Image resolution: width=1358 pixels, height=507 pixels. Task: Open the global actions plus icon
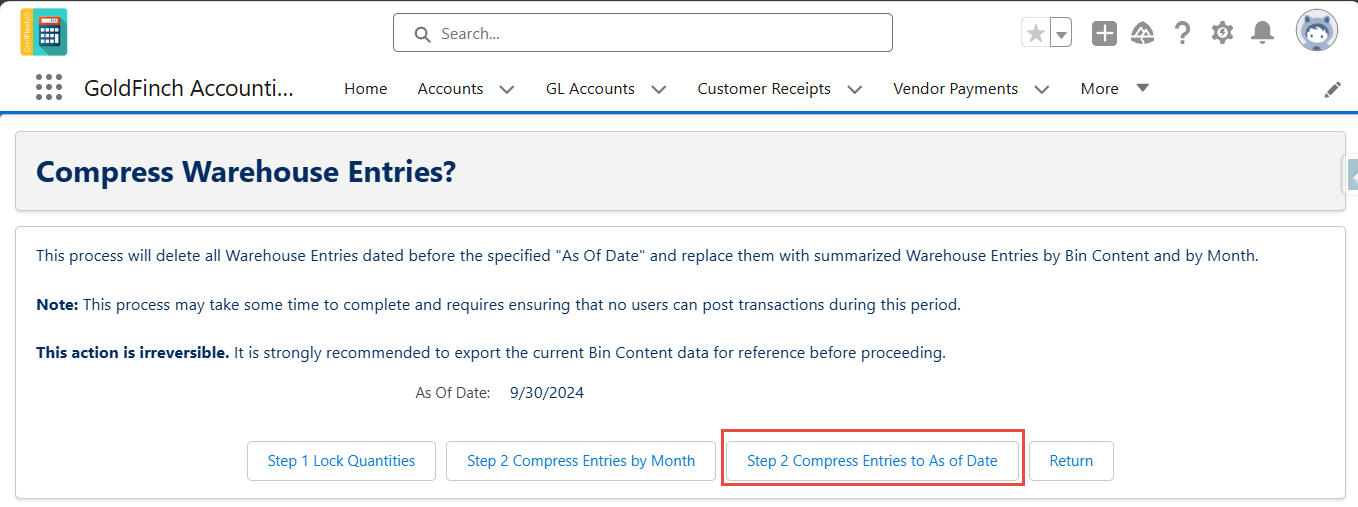tap(1104, 33)
